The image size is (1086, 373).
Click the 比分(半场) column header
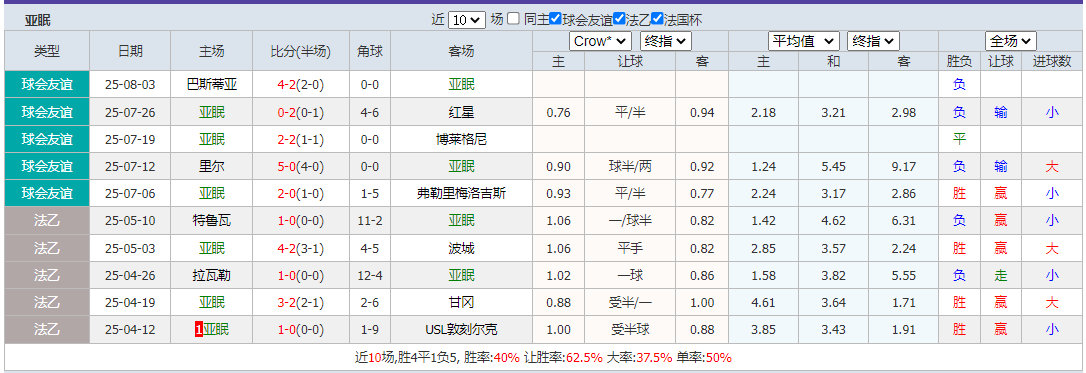[x=301, y=51]
